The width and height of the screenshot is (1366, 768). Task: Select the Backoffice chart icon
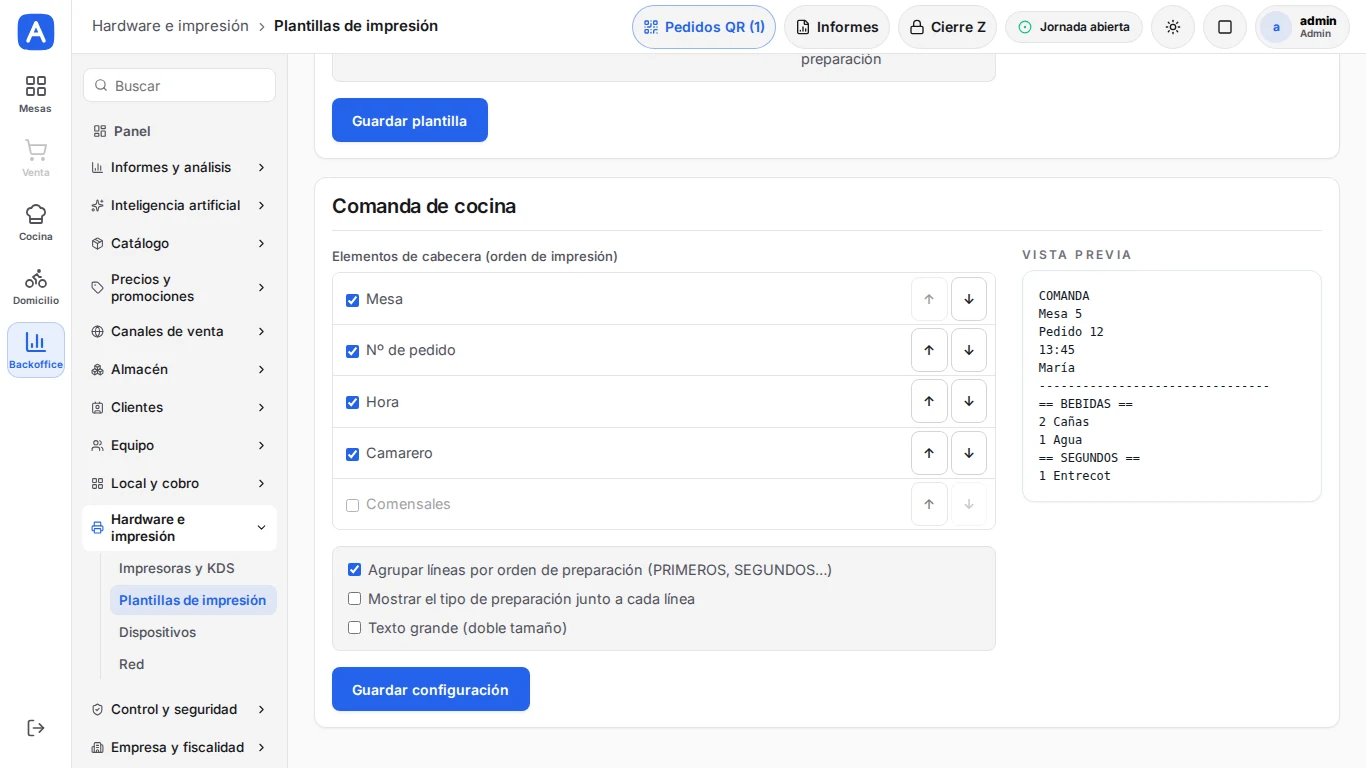coord(36,350)
